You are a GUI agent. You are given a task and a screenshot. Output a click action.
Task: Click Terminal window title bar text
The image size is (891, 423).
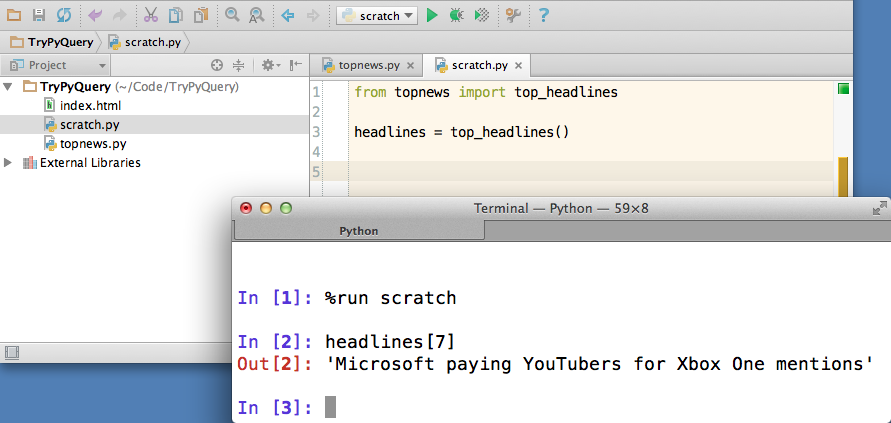561,209
